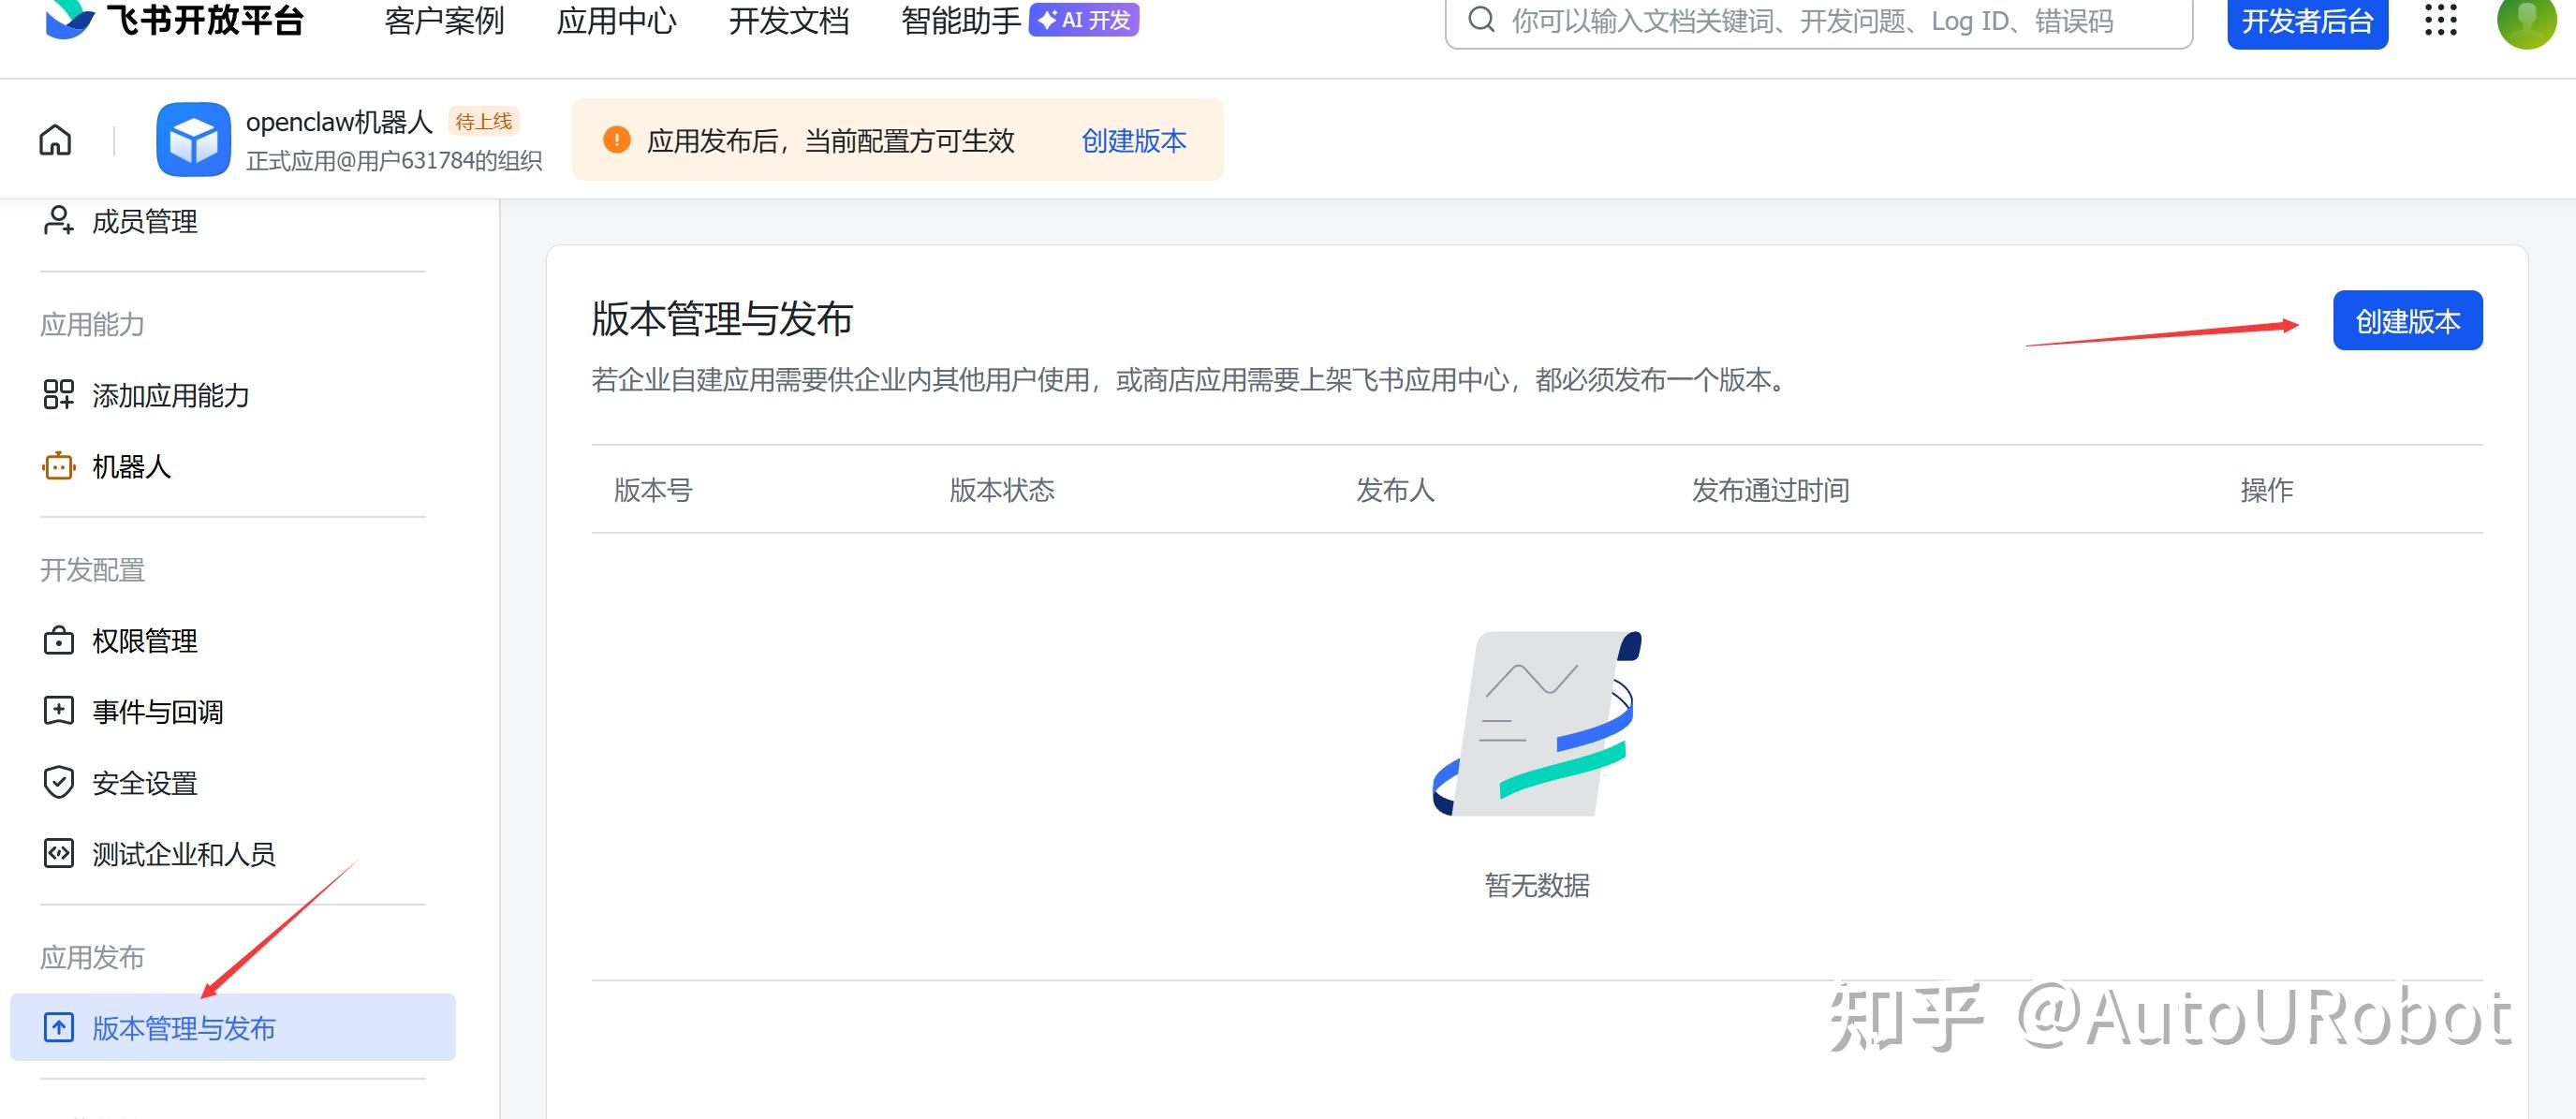Open 事件与回调 settings
This screenshot has width=2576, height=1119.
157,711
